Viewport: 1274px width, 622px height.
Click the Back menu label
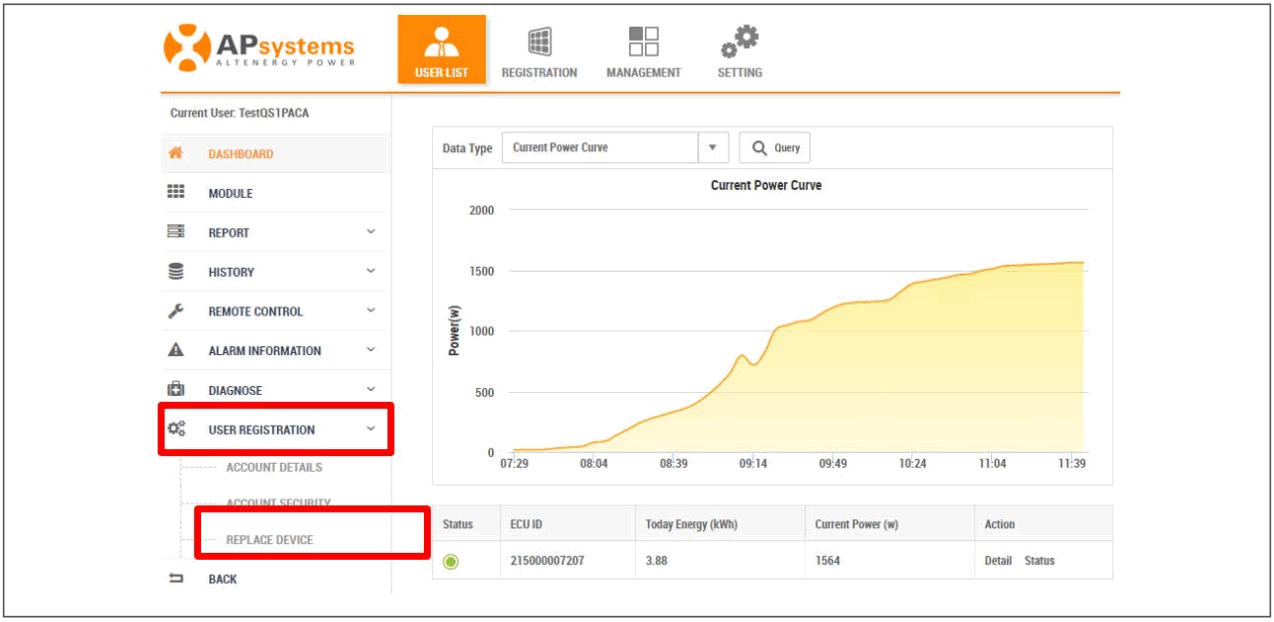pos(223,579)
